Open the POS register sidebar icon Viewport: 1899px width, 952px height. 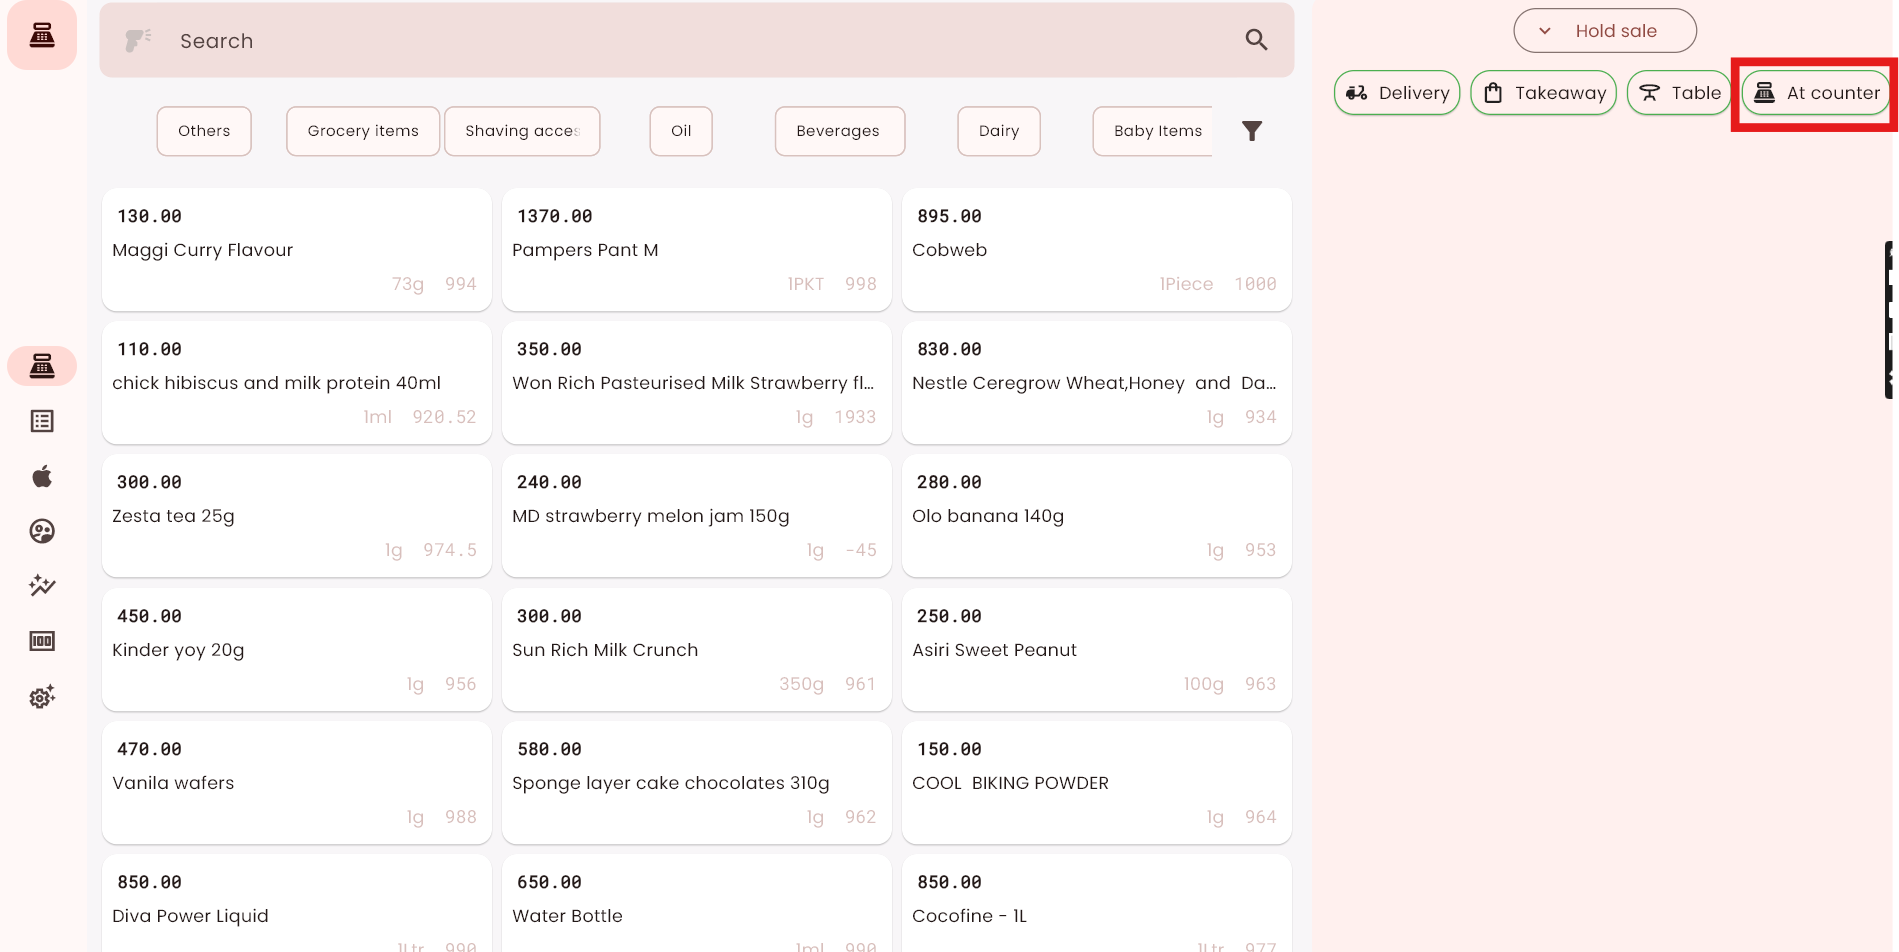pyautogui.click(x=42, y=367)
